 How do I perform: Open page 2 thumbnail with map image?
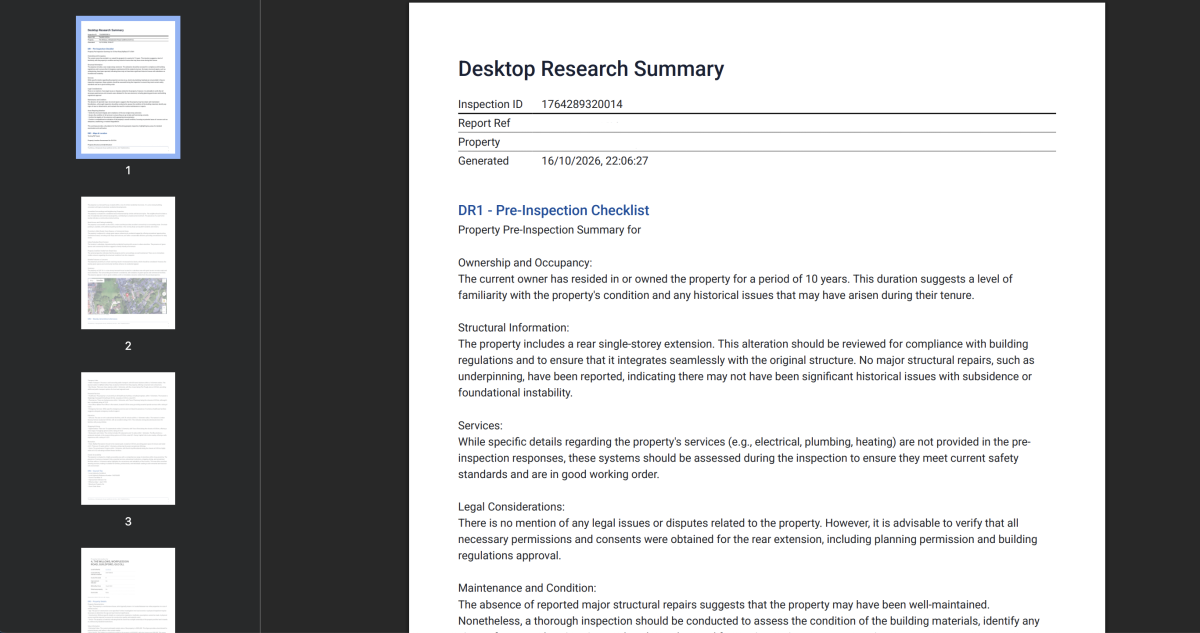[x=128, y=263]
